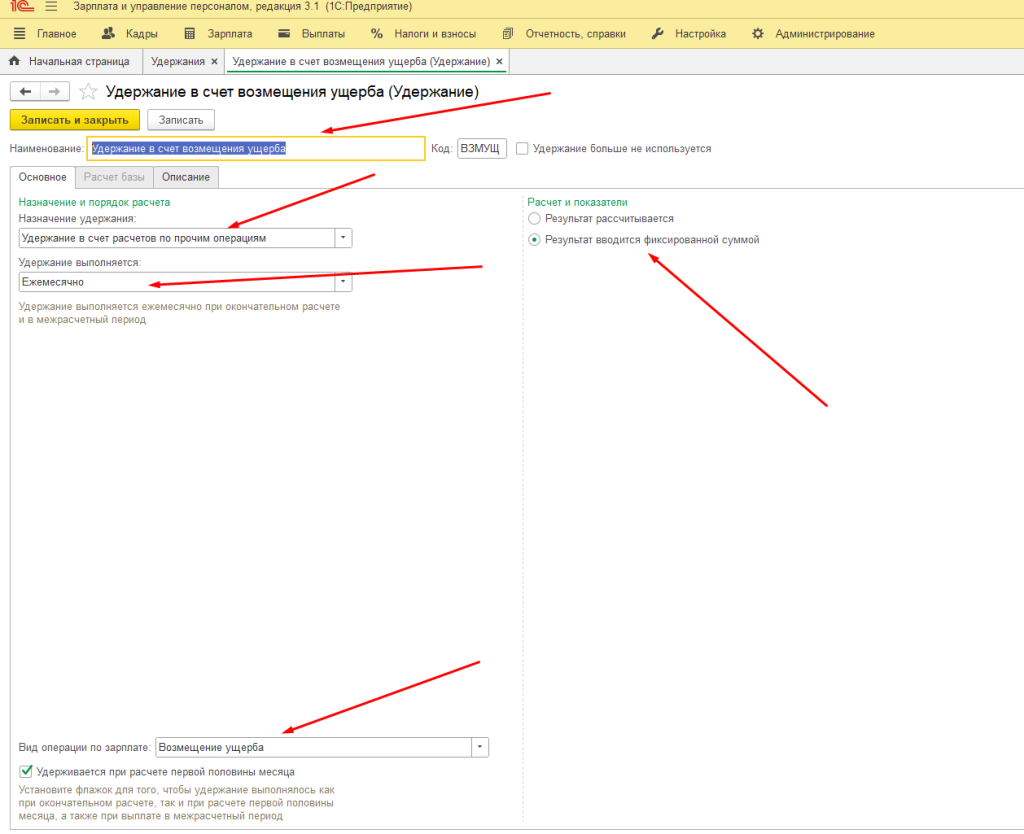The image size is (1024, 834).
Task: Check 'Удержание больше не используется' checkbox
Action: 522,148
